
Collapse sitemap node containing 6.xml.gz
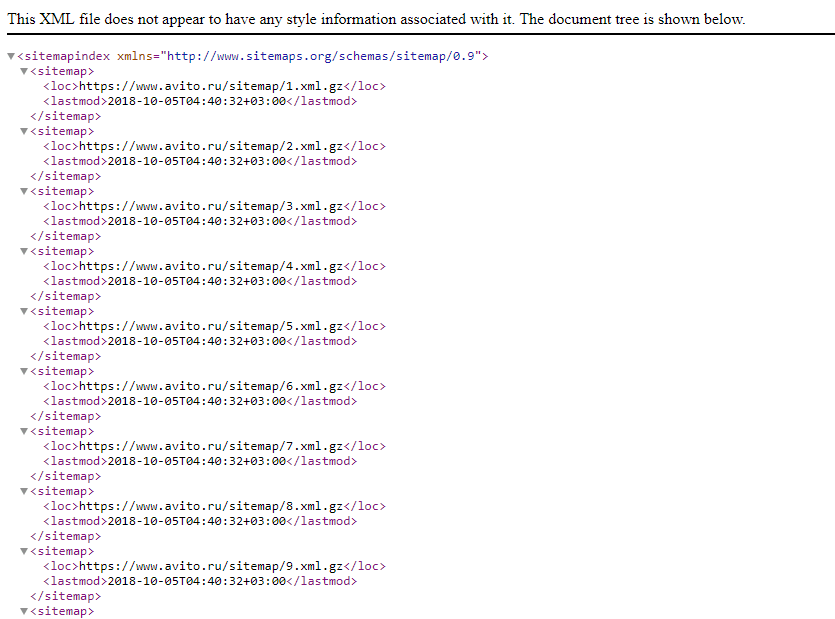tap(24, 371)
